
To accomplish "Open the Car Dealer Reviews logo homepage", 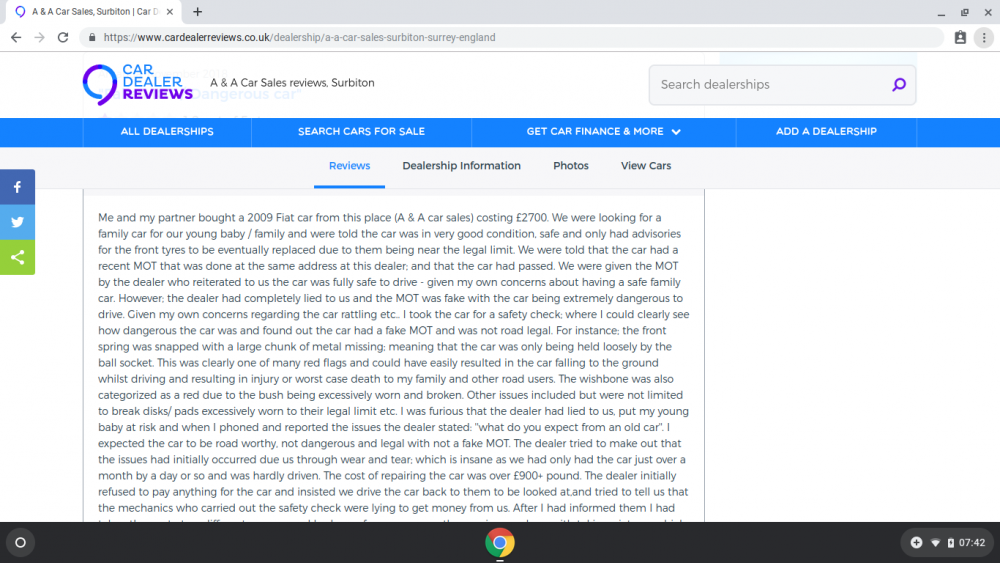I will coord(137,84).
